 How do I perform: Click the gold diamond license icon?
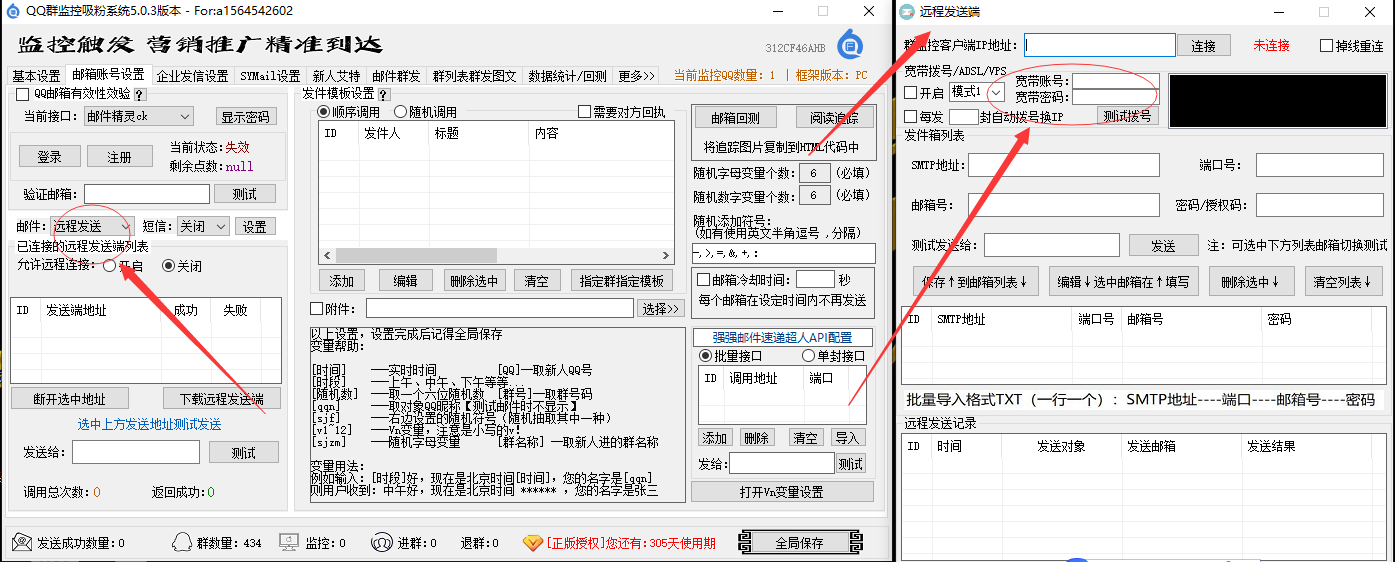[x=533, y=543]
